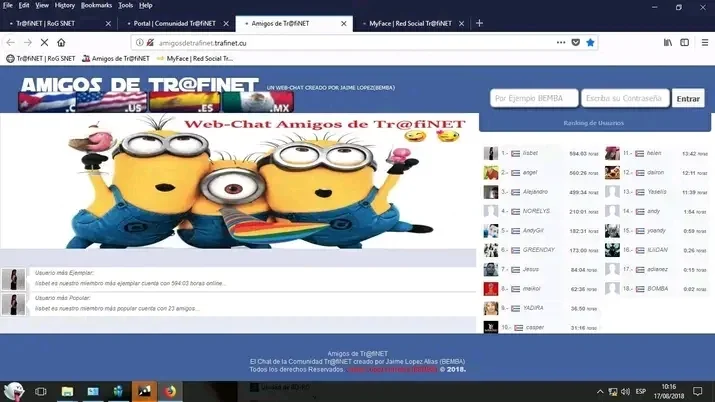Screen dimensions: 715x402
Task: Open the Start button ghost icon
Action: 14,392
